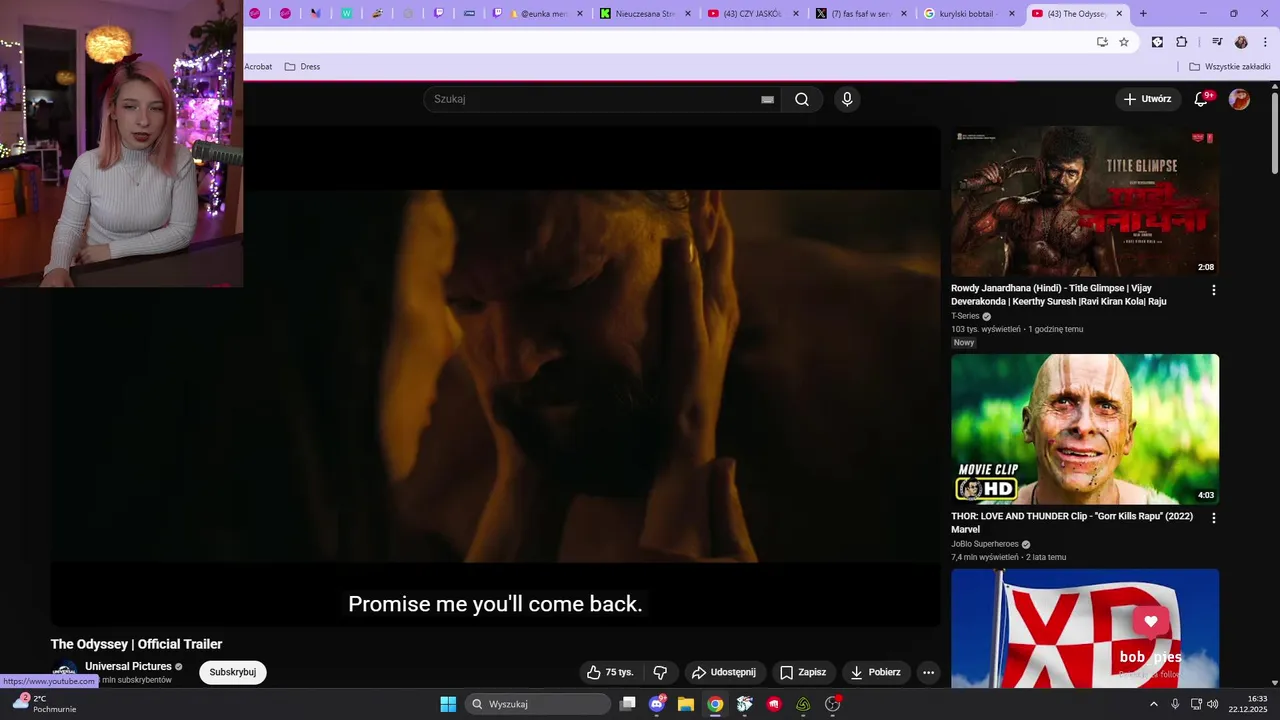Open volume control in system tray
Screen dimensions: 1280x720
pos(1213,704)
